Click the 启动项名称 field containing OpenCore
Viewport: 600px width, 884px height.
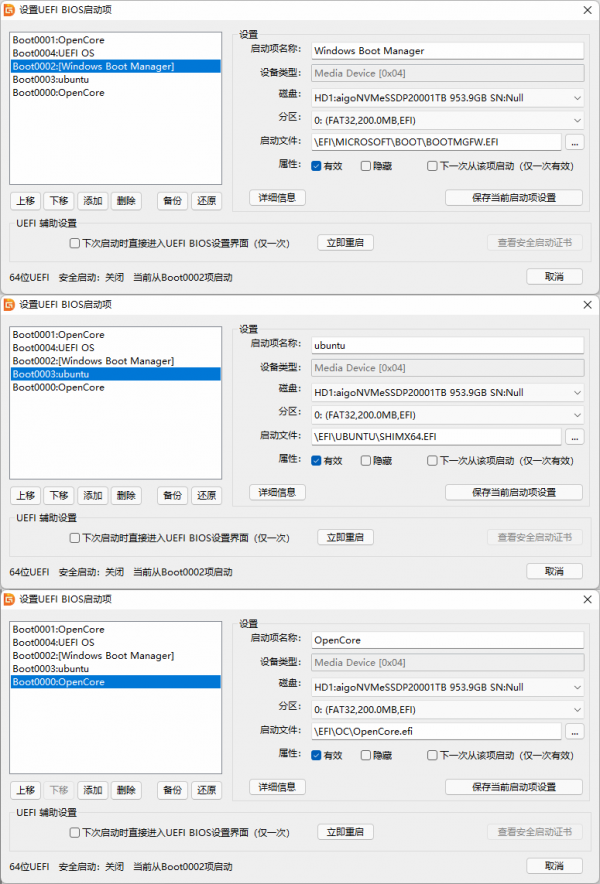coord(448,640)
